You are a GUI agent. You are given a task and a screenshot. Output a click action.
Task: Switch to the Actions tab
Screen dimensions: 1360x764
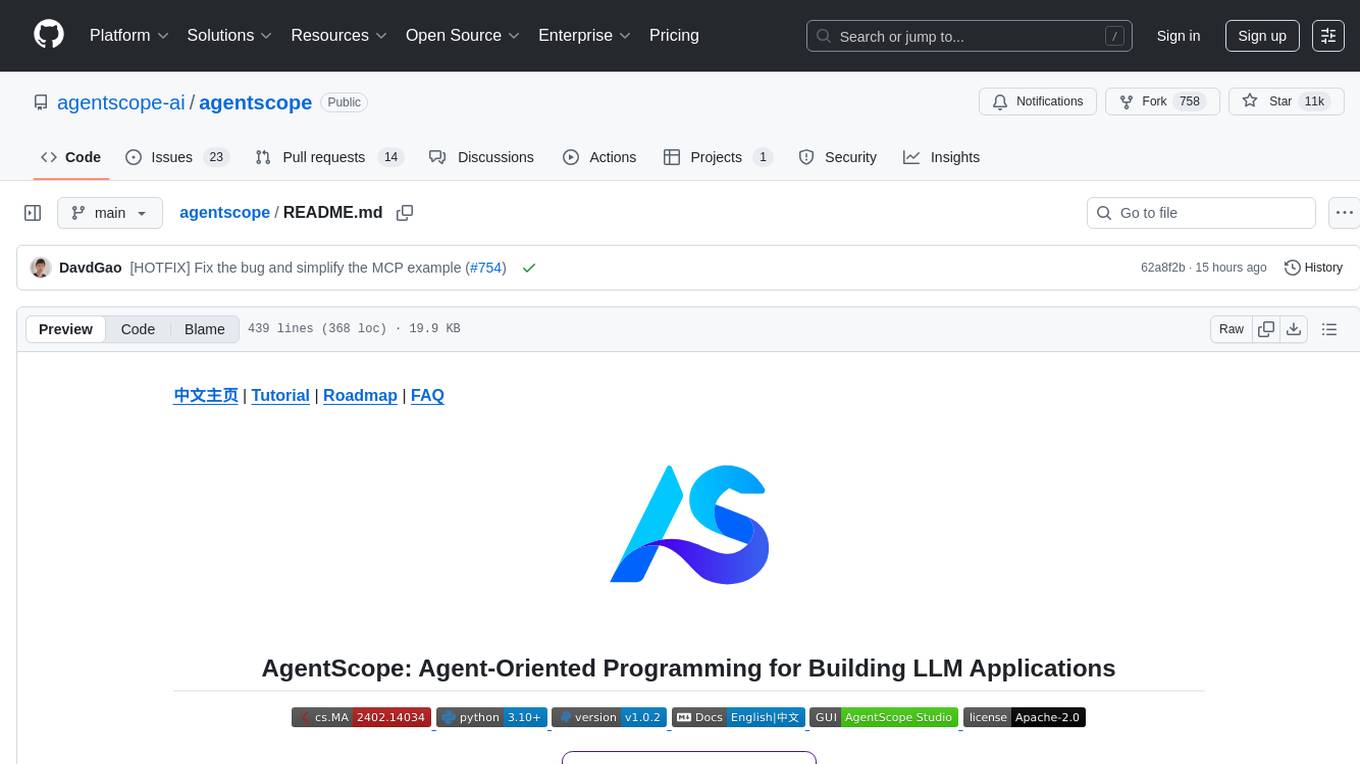pos(599,157)
